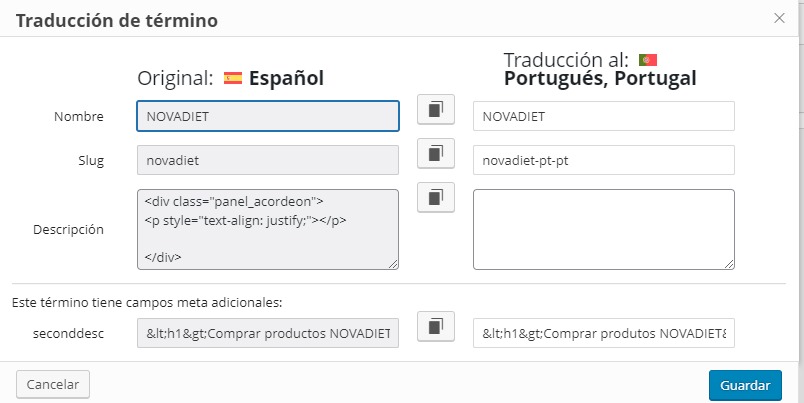
Task: Copy seconddesc original into the translation
Action: coord(435,327)
